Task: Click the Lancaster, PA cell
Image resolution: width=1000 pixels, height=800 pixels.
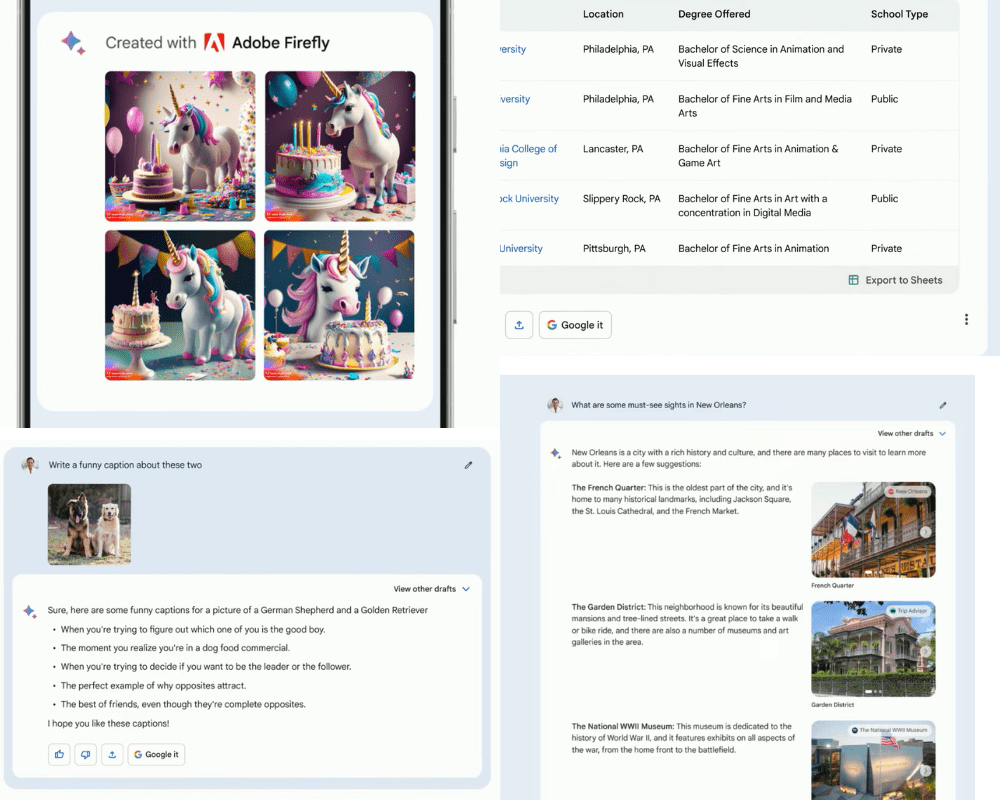Action: pos(613,149)
